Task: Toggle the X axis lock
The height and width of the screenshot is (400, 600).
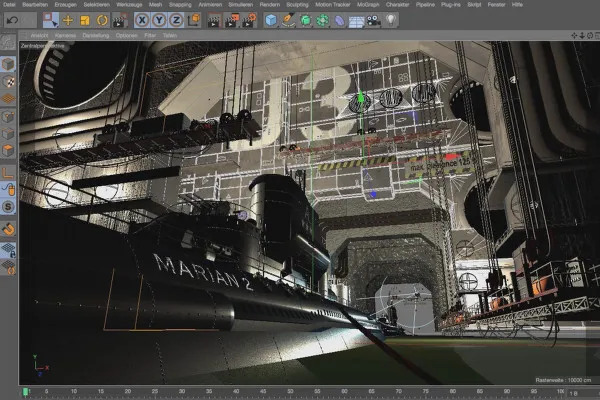Action: pyautogui.click(x=142, y=20)
